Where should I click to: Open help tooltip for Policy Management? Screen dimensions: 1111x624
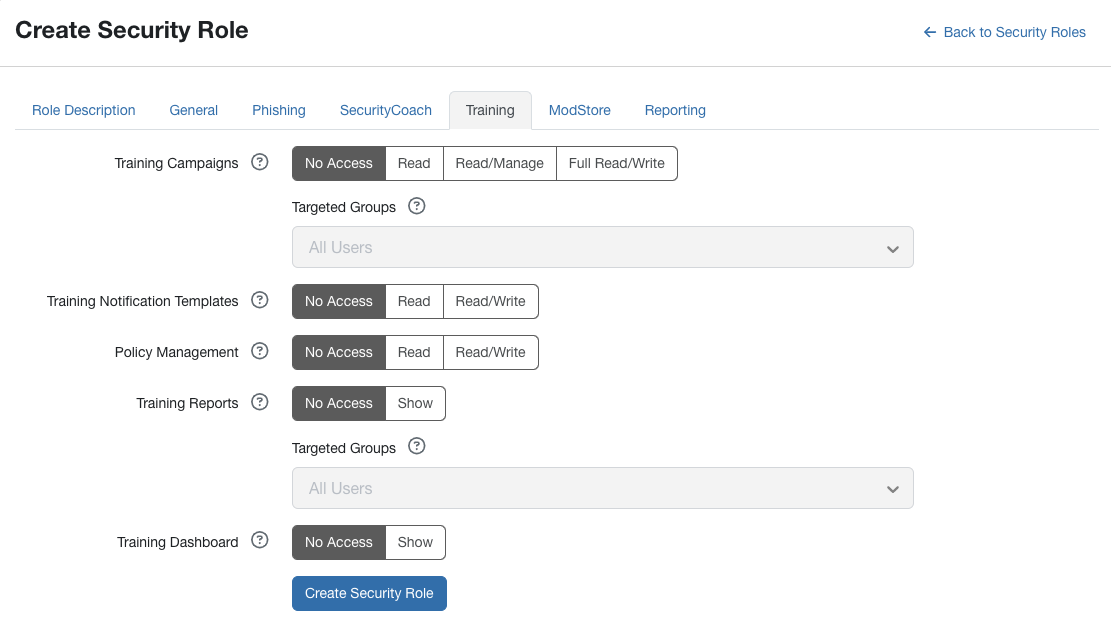coord(259,351)
